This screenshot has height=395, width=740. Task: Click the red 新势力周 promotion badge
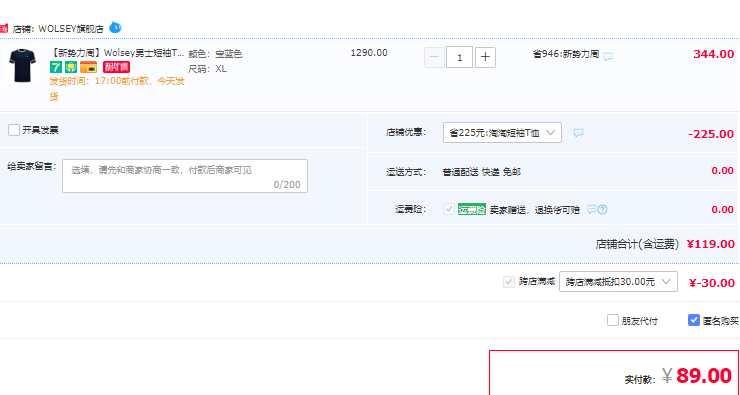click(116, 67)
